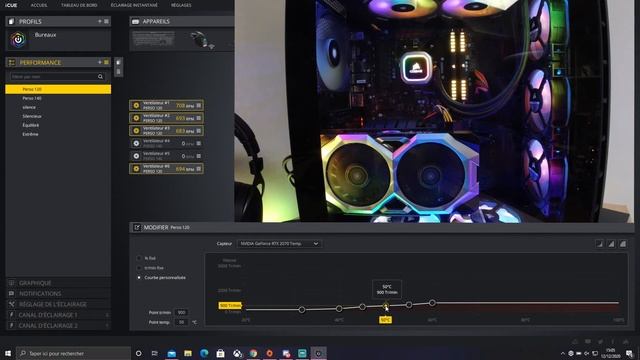Add a new profile with PROFILS plus icon

click(99, 21)
